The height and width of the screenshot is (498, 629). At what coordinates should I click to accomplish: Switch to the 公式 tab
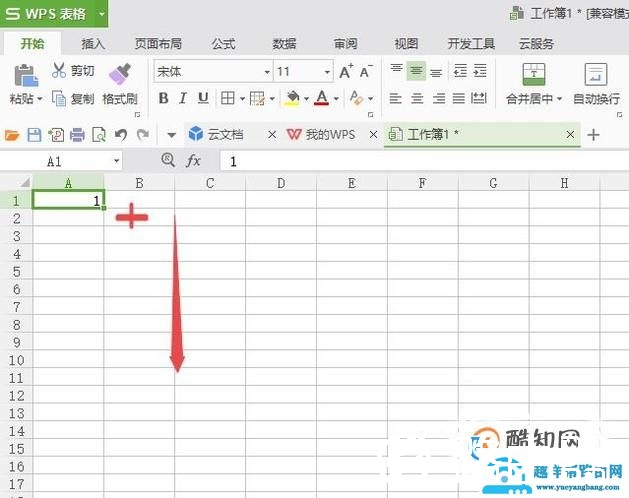tap(223, 43)
